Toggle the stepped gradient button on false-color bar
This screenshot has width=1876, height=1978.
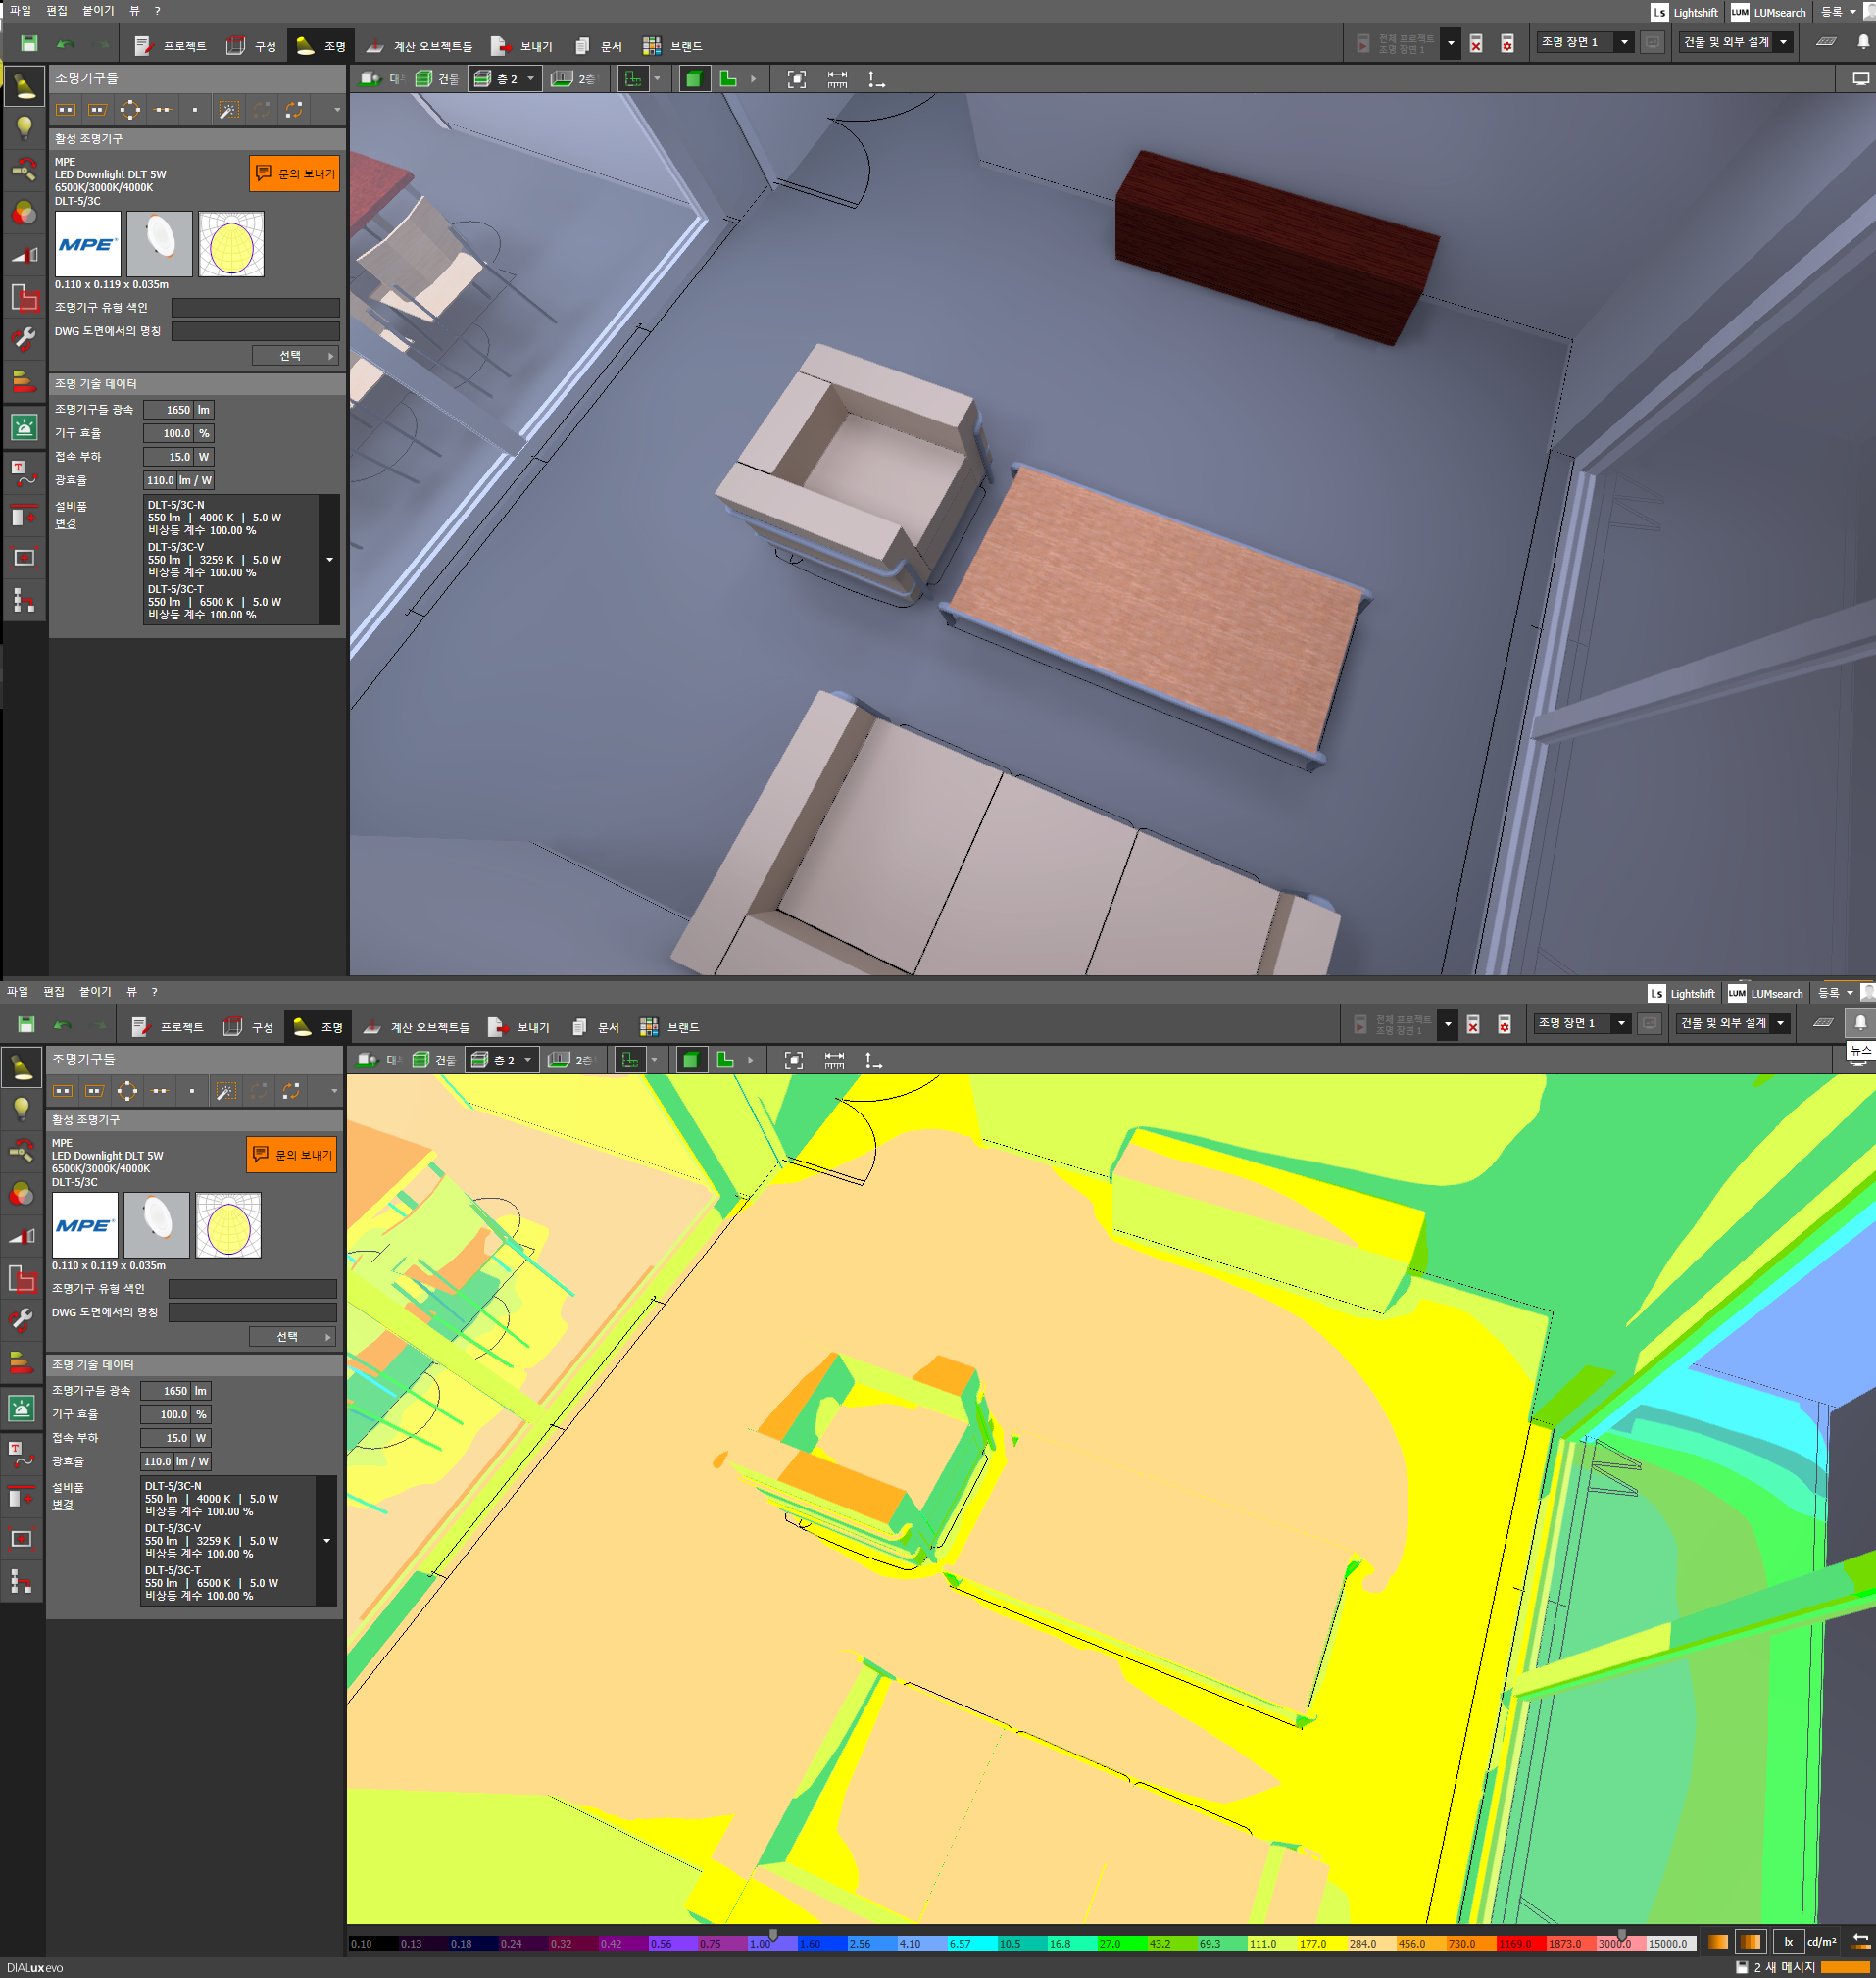point(1750,1942)
